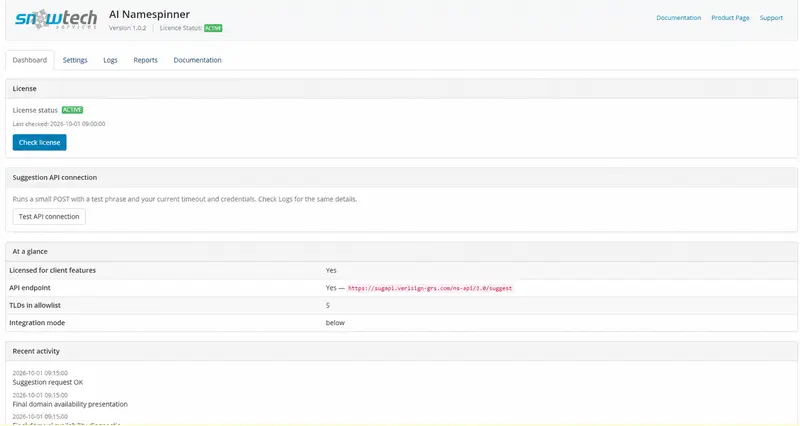The width and height of the screenshot is (800, 426).
Task: Click the API endpoint URL
Action: click(430, 288)
